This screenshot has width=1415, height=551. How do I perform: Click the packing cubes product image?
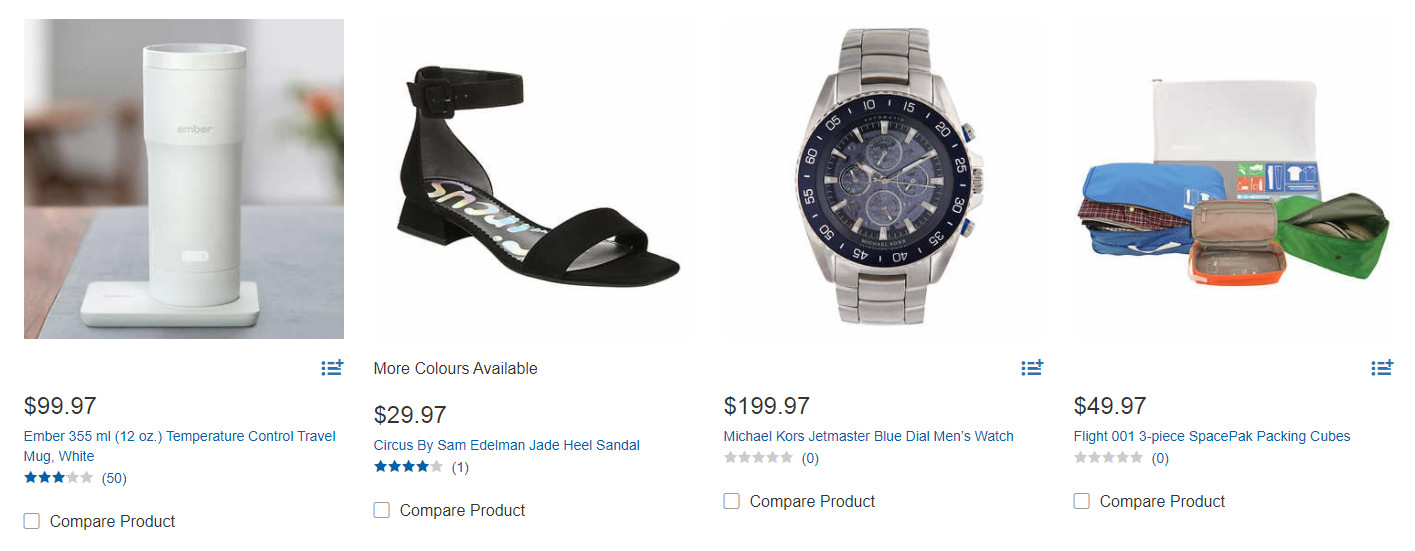tap(1234, 179)
